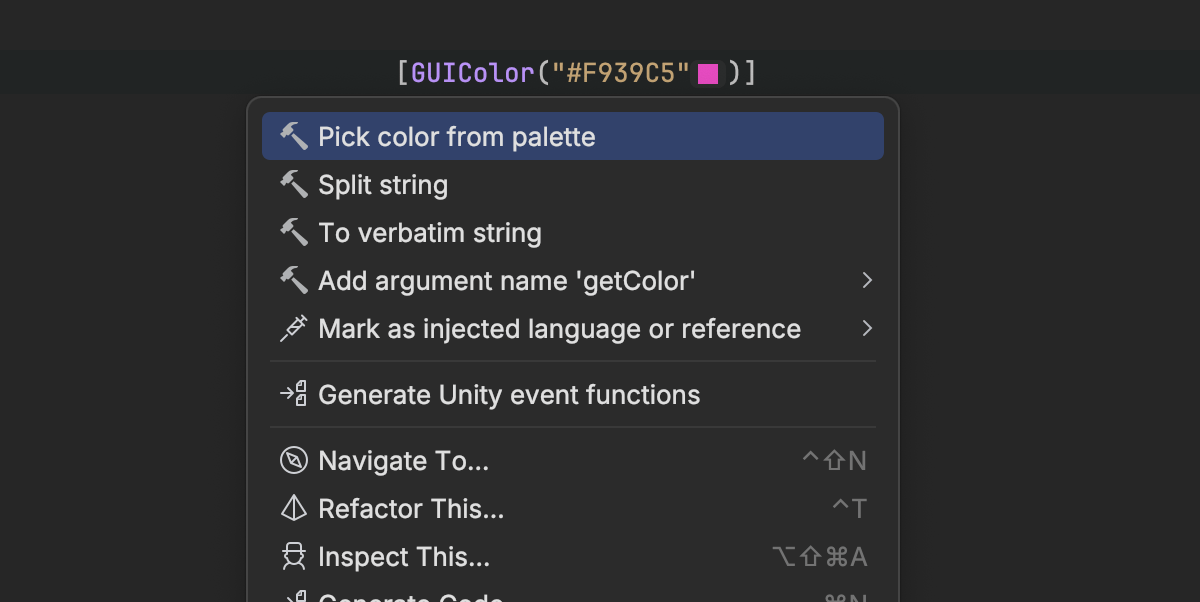Click hammer icon next to Split string
1200x602 pixels.
(293, 184)
